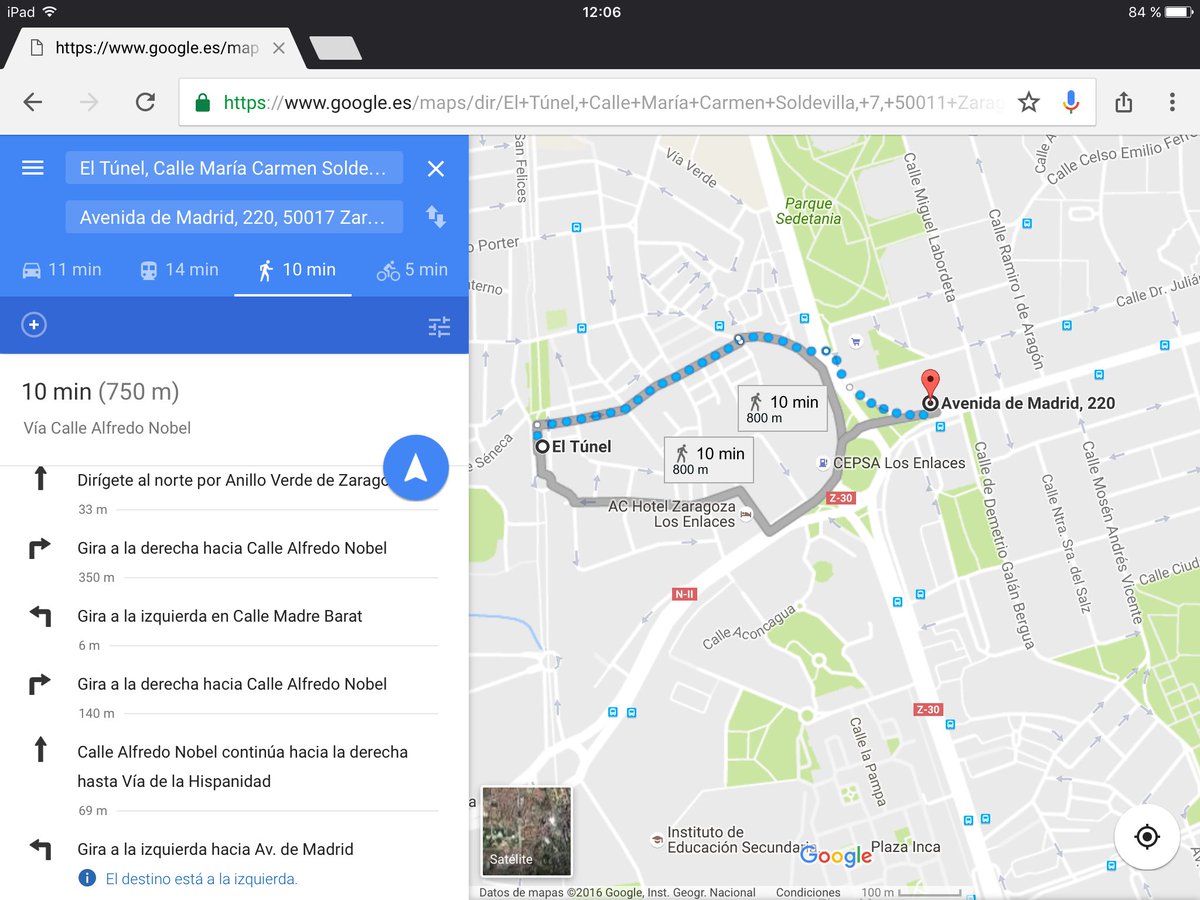Screen dimensions: 1200x900
Task: Click the Parque Sedetania label
Action: coord(808,211)
